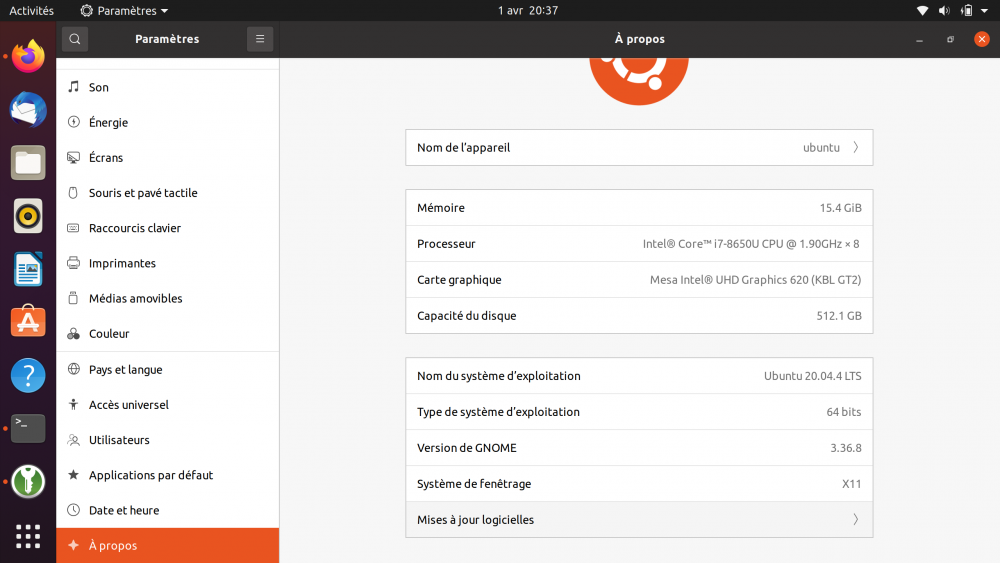Click the printer icon beside Imprimantes
The width and height of the screenshot is (1000, 563).
point(73,263)
